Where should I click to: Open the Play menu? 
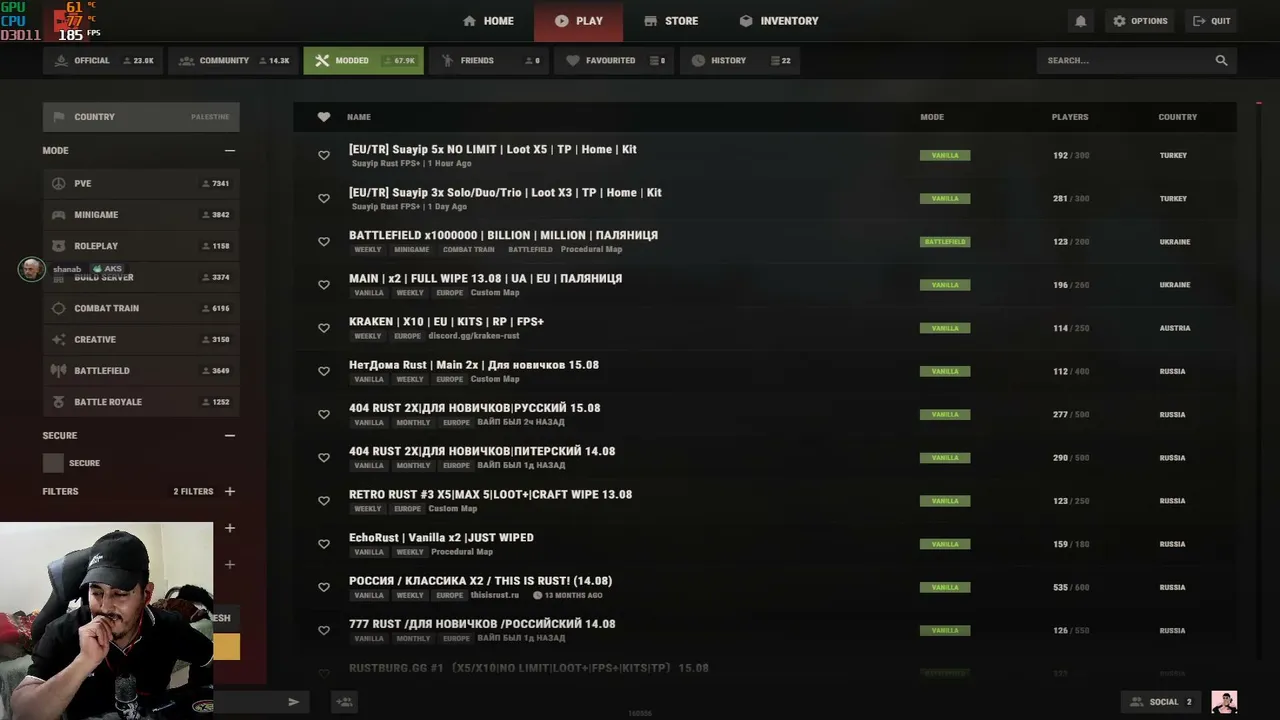point(578,21)
